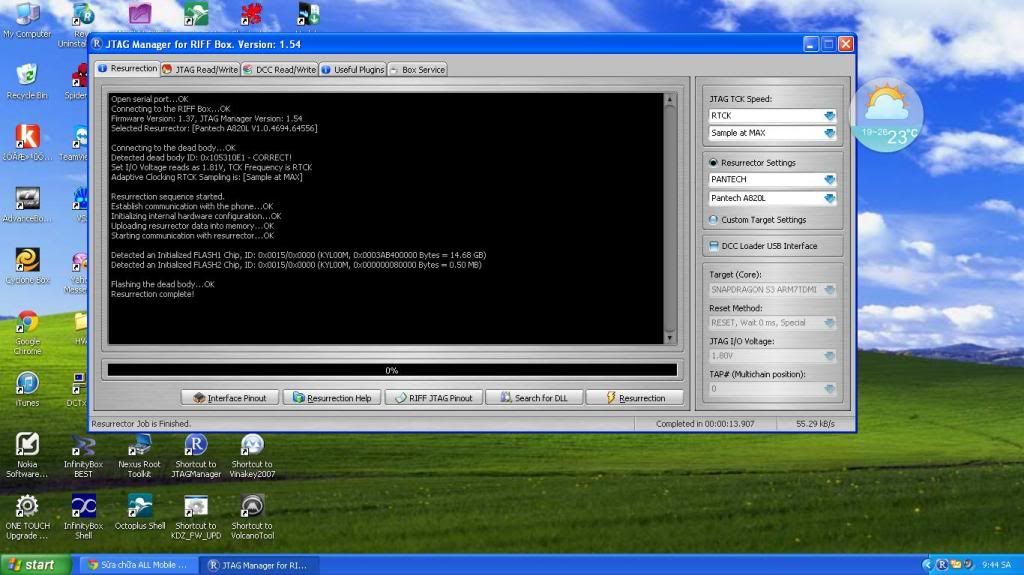This screenshot has width=1024, height=575.
Task: Select the InfinityBox Shell desktop icon
Action: [83, 516]
